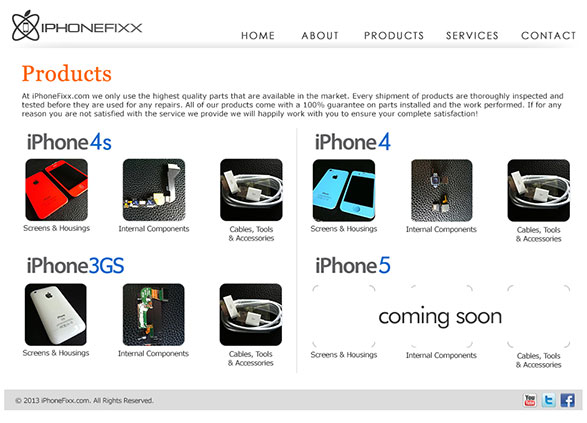
Task: Open iPhone 3GS circuit board components thumbnail
Action: (153, 314)
